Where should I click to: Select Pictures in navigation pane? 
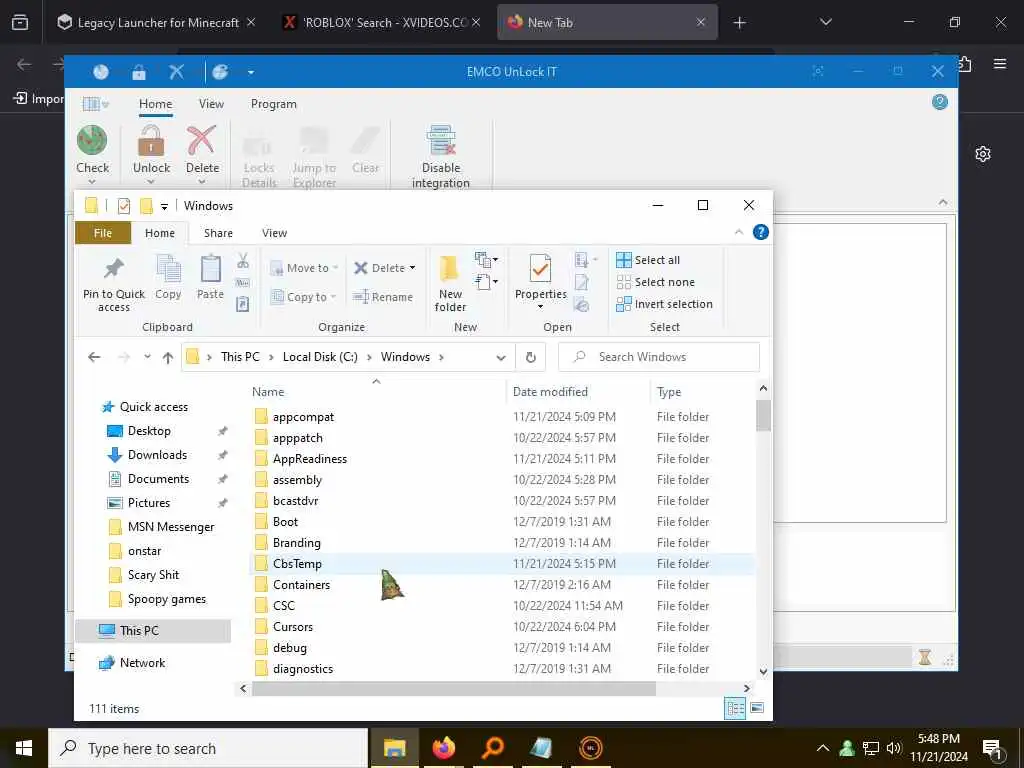pyautogui.click(x=149, y=503)
